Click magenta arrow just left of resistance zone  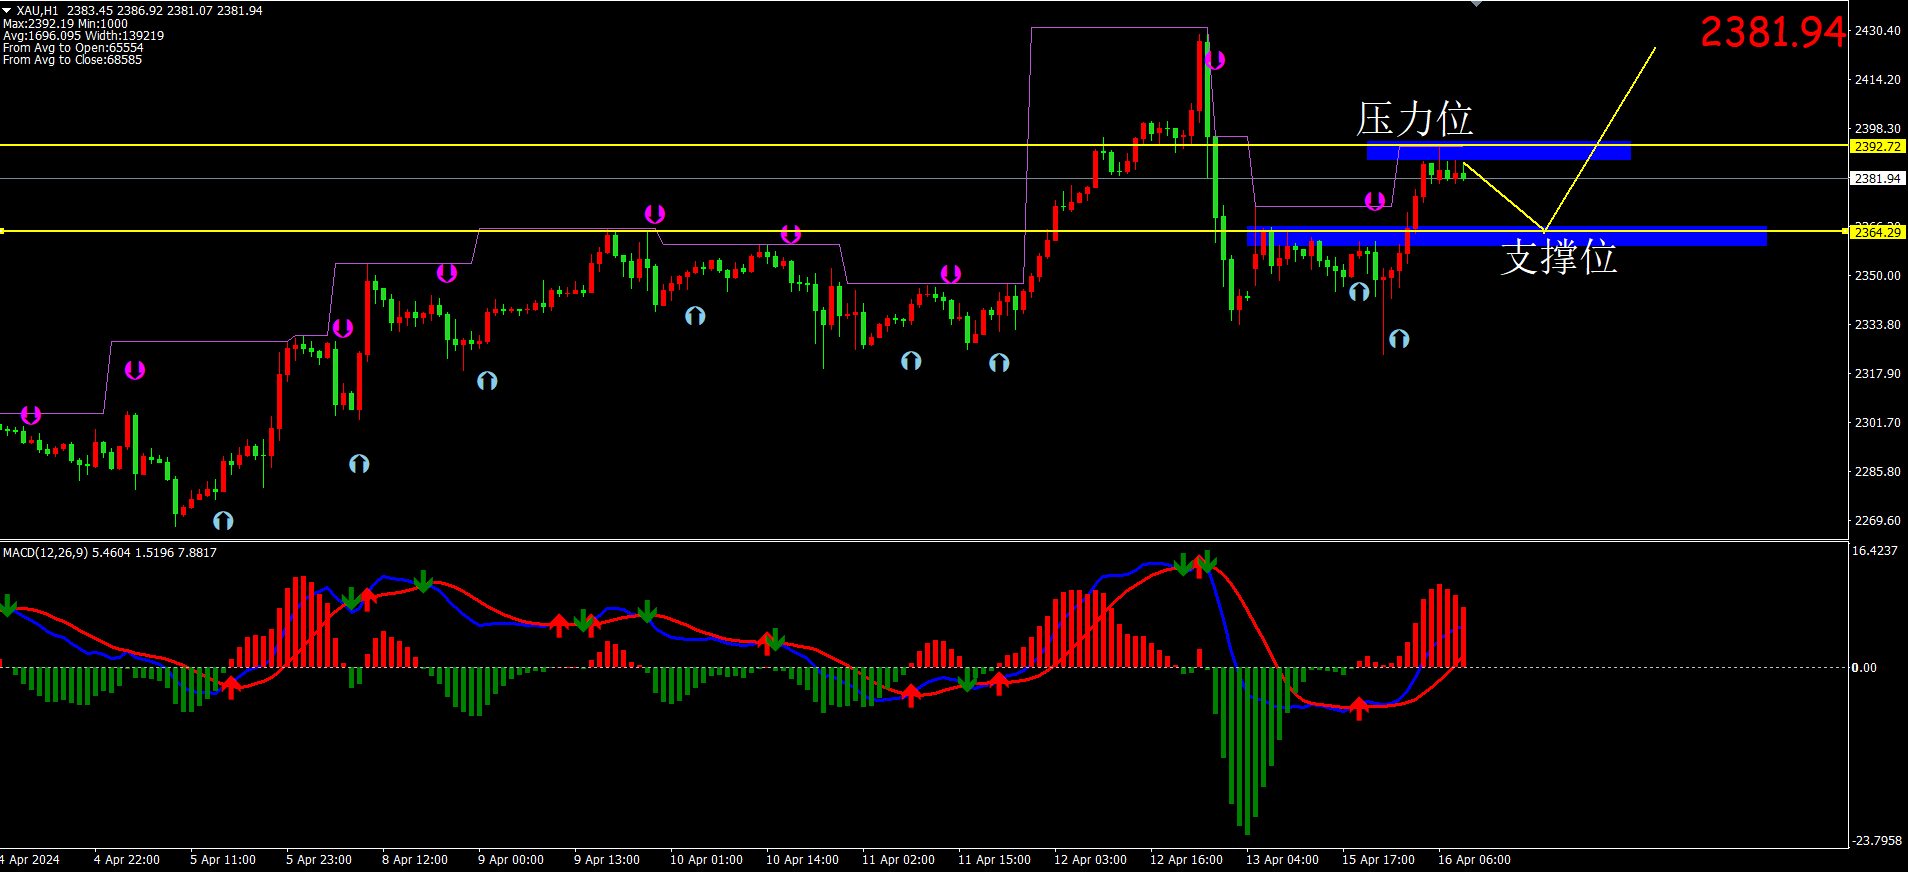[1375, 201]
